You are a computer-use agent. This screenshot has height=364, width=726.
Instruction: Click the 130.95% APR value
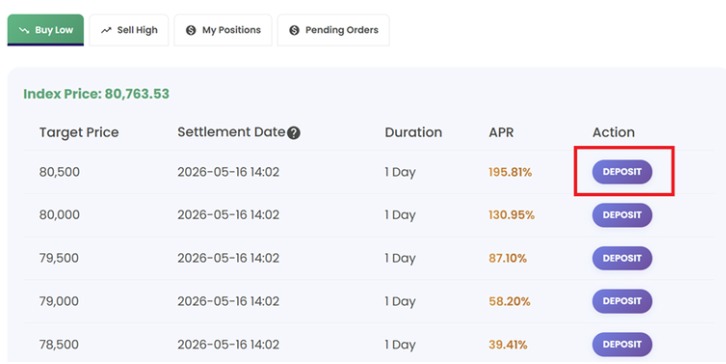512,215
